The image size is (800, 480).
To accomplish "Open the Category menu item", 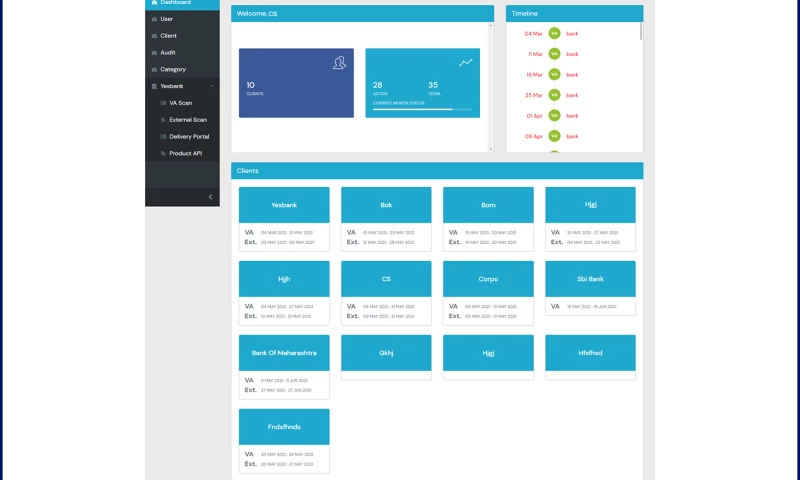I will [182, 69].
